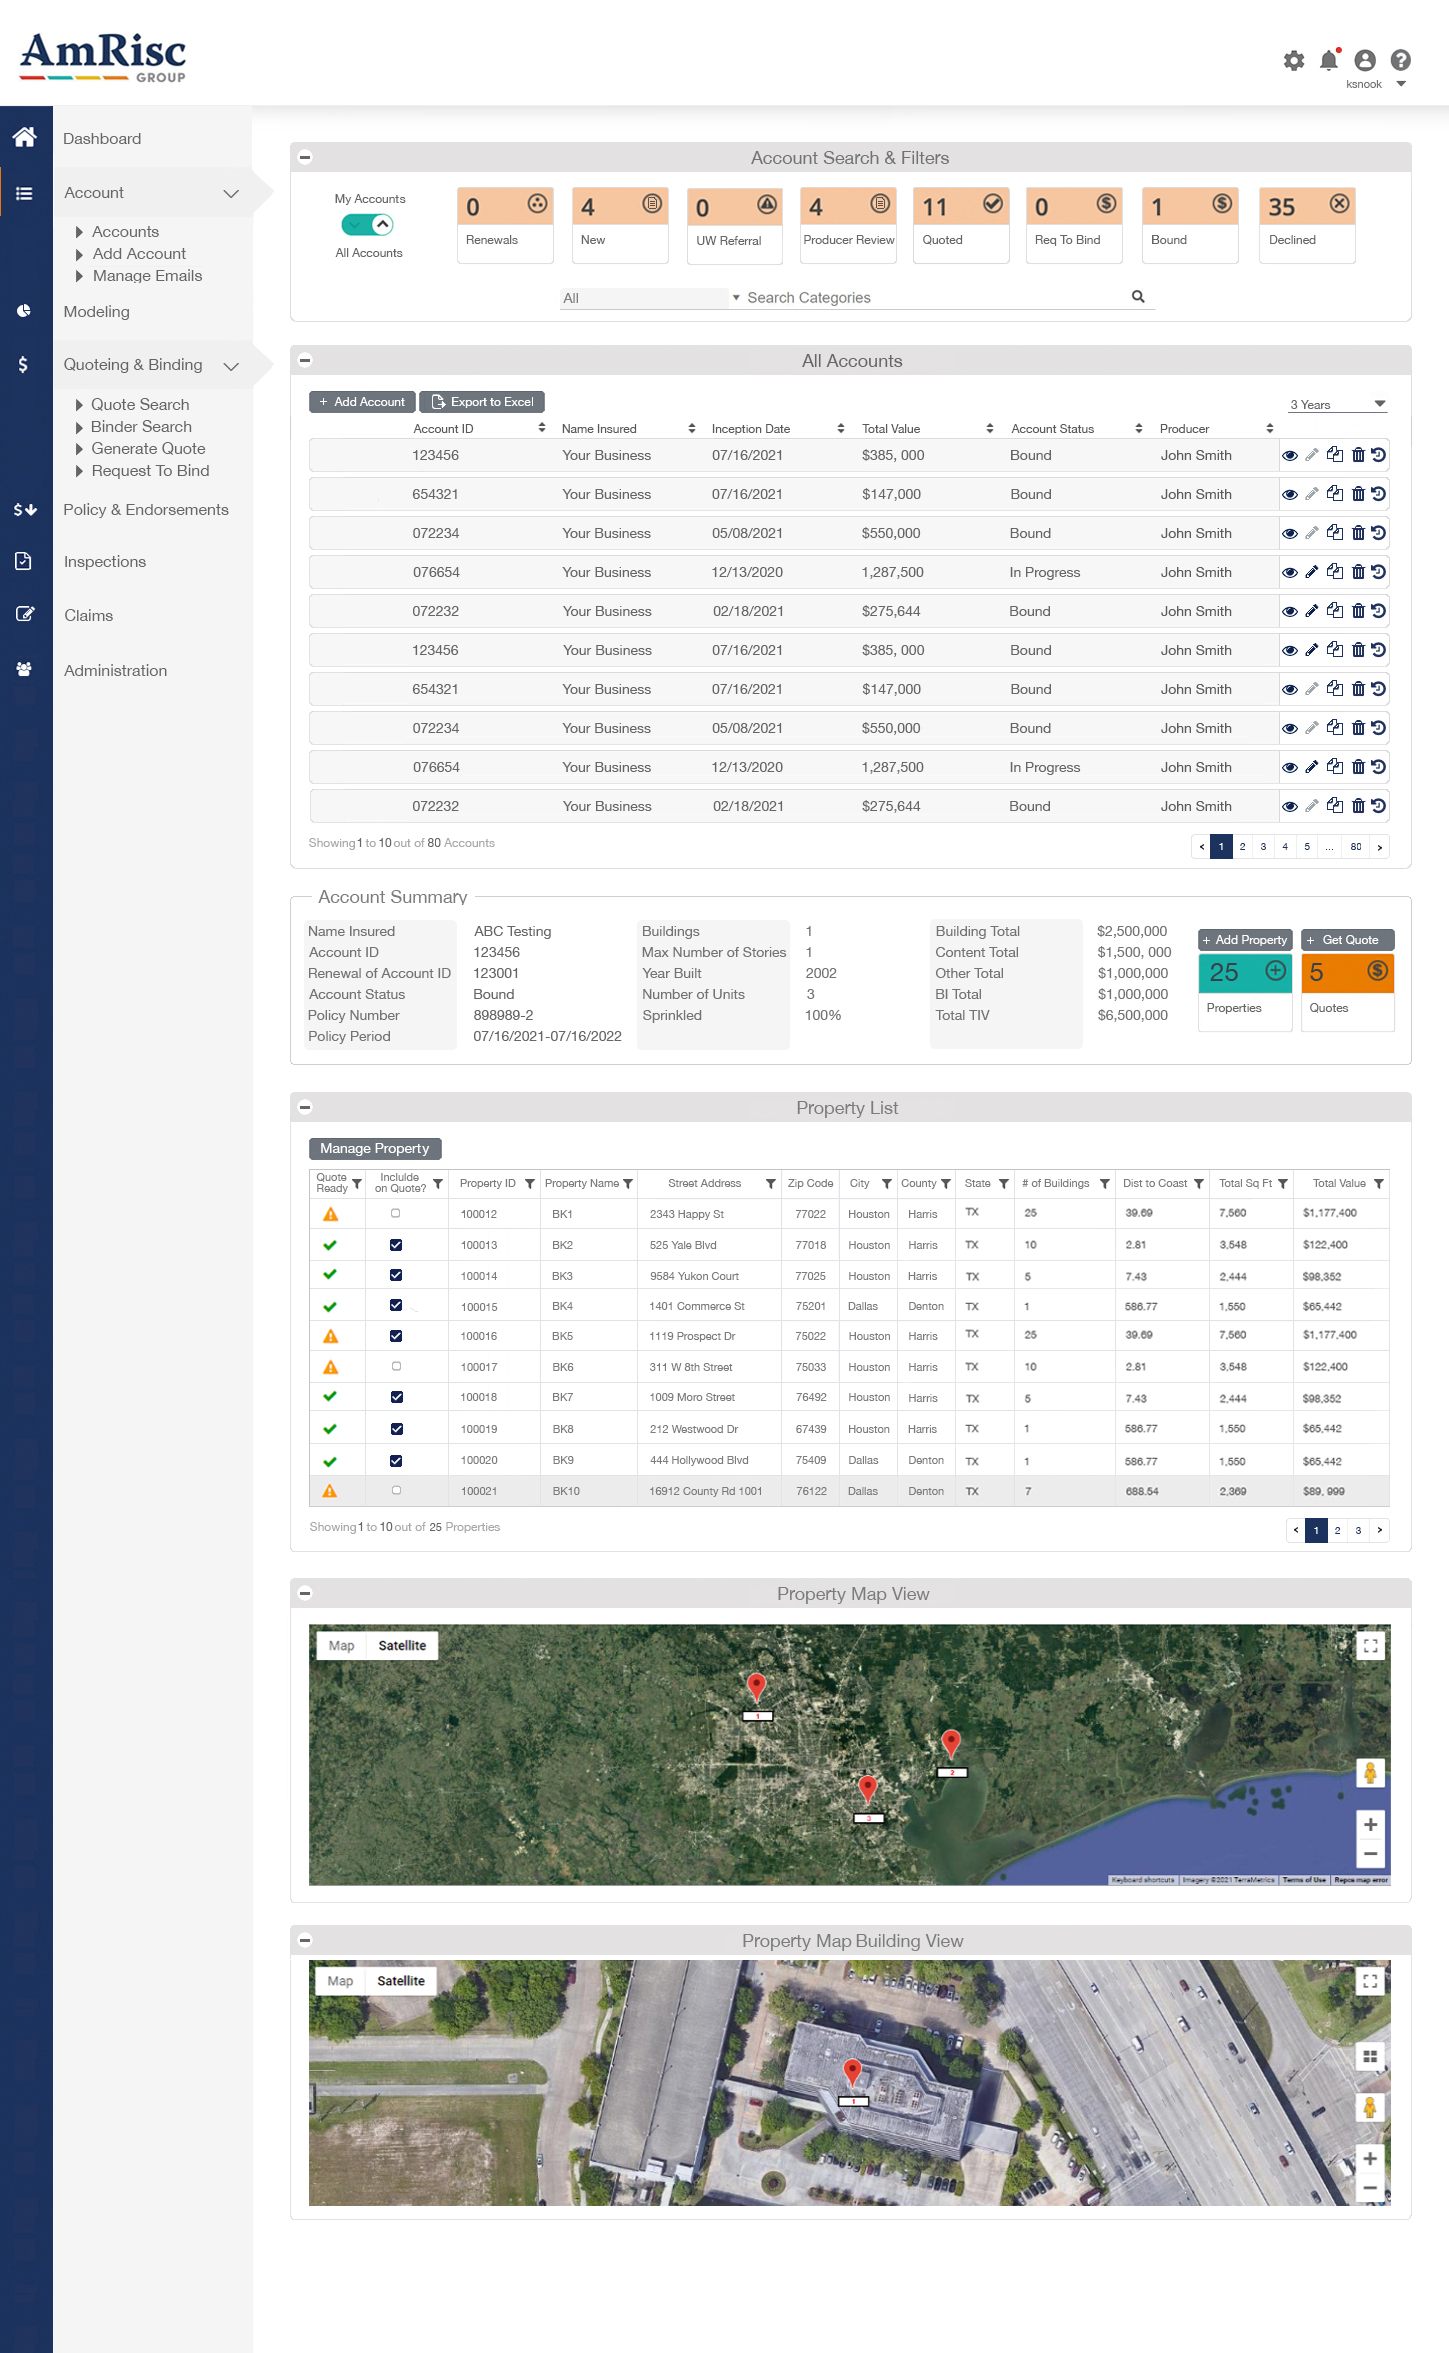The height and width of the screenshot is (2353, 1449).
Task: Click the settings gear icon
Action: point(1294,61)
